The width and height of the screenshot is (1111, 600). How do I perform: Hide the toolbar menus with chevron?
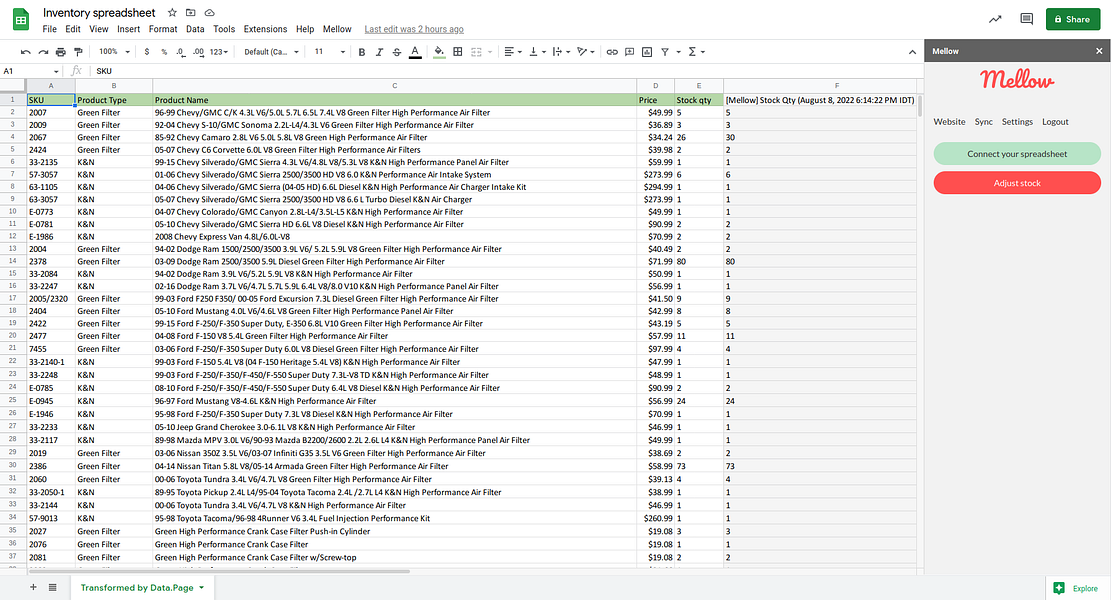[x=912, y=52]
